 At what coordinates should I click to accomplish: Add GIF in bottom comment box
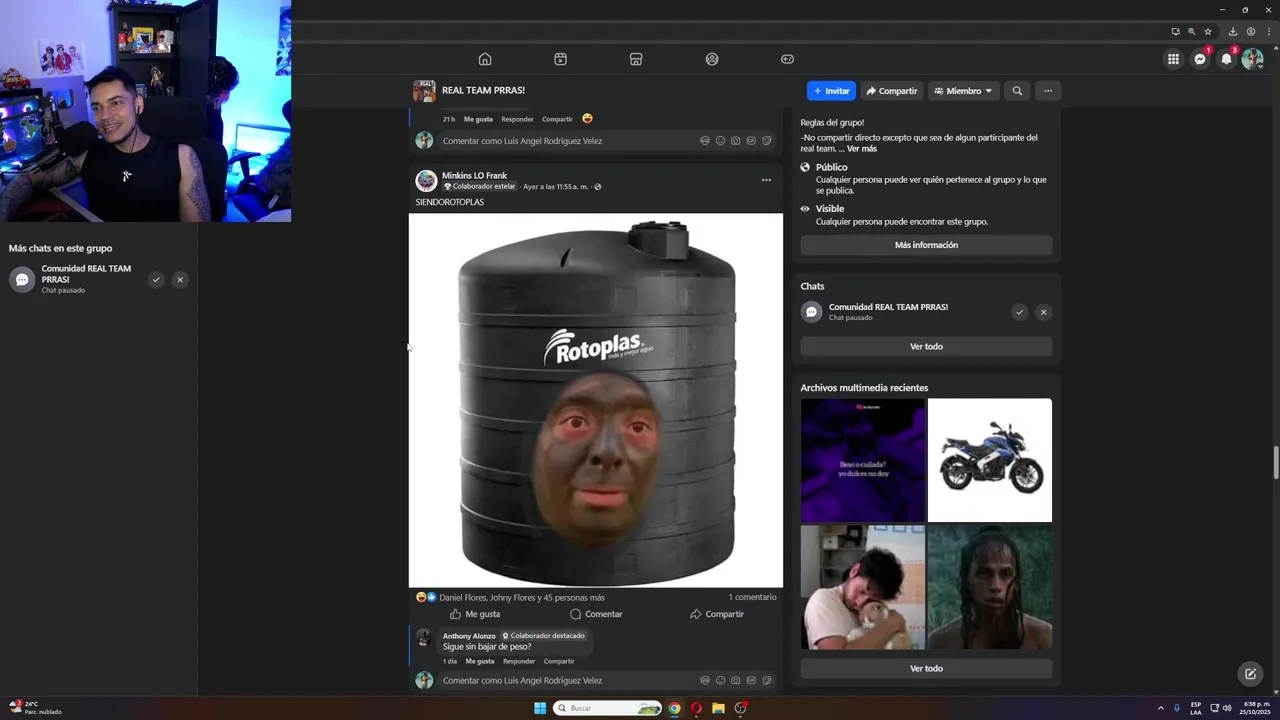751,680
